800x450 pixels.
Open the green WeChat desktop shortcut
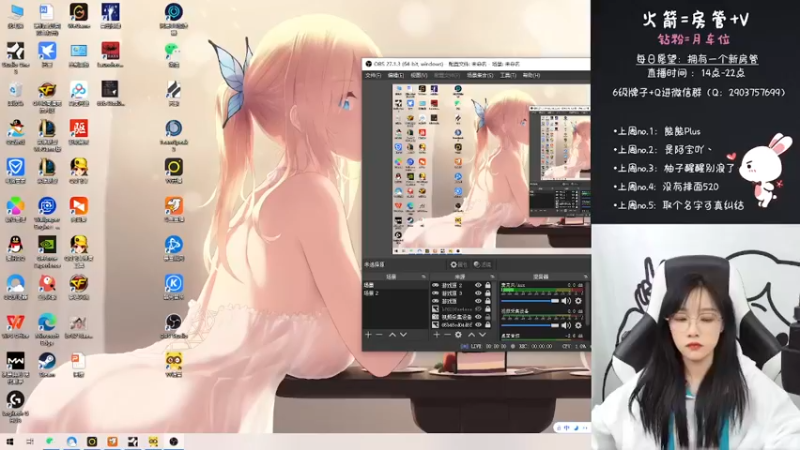click(173, 55)
